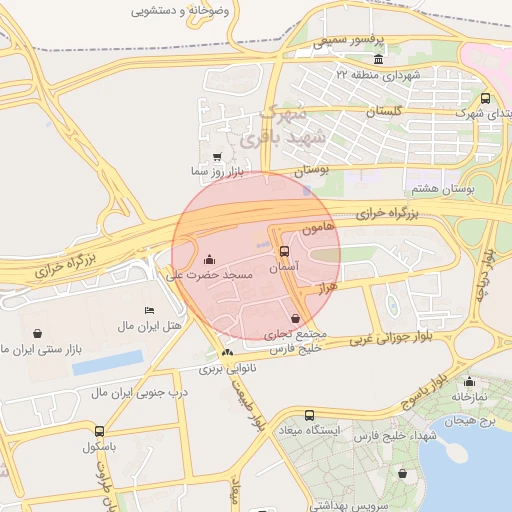Select the برج هیجان place label
This screenshot has height=512, width=512.
point(470,422)
